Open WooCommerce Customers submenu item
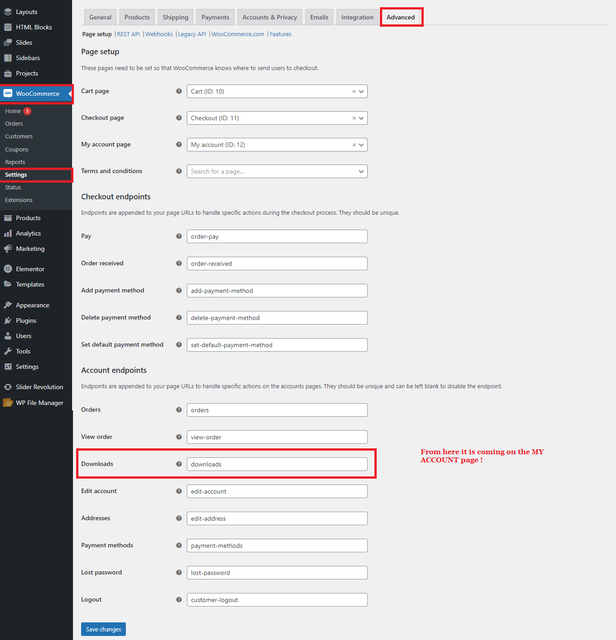The height and width of the screenshot is (640, 616). (19, 136)
